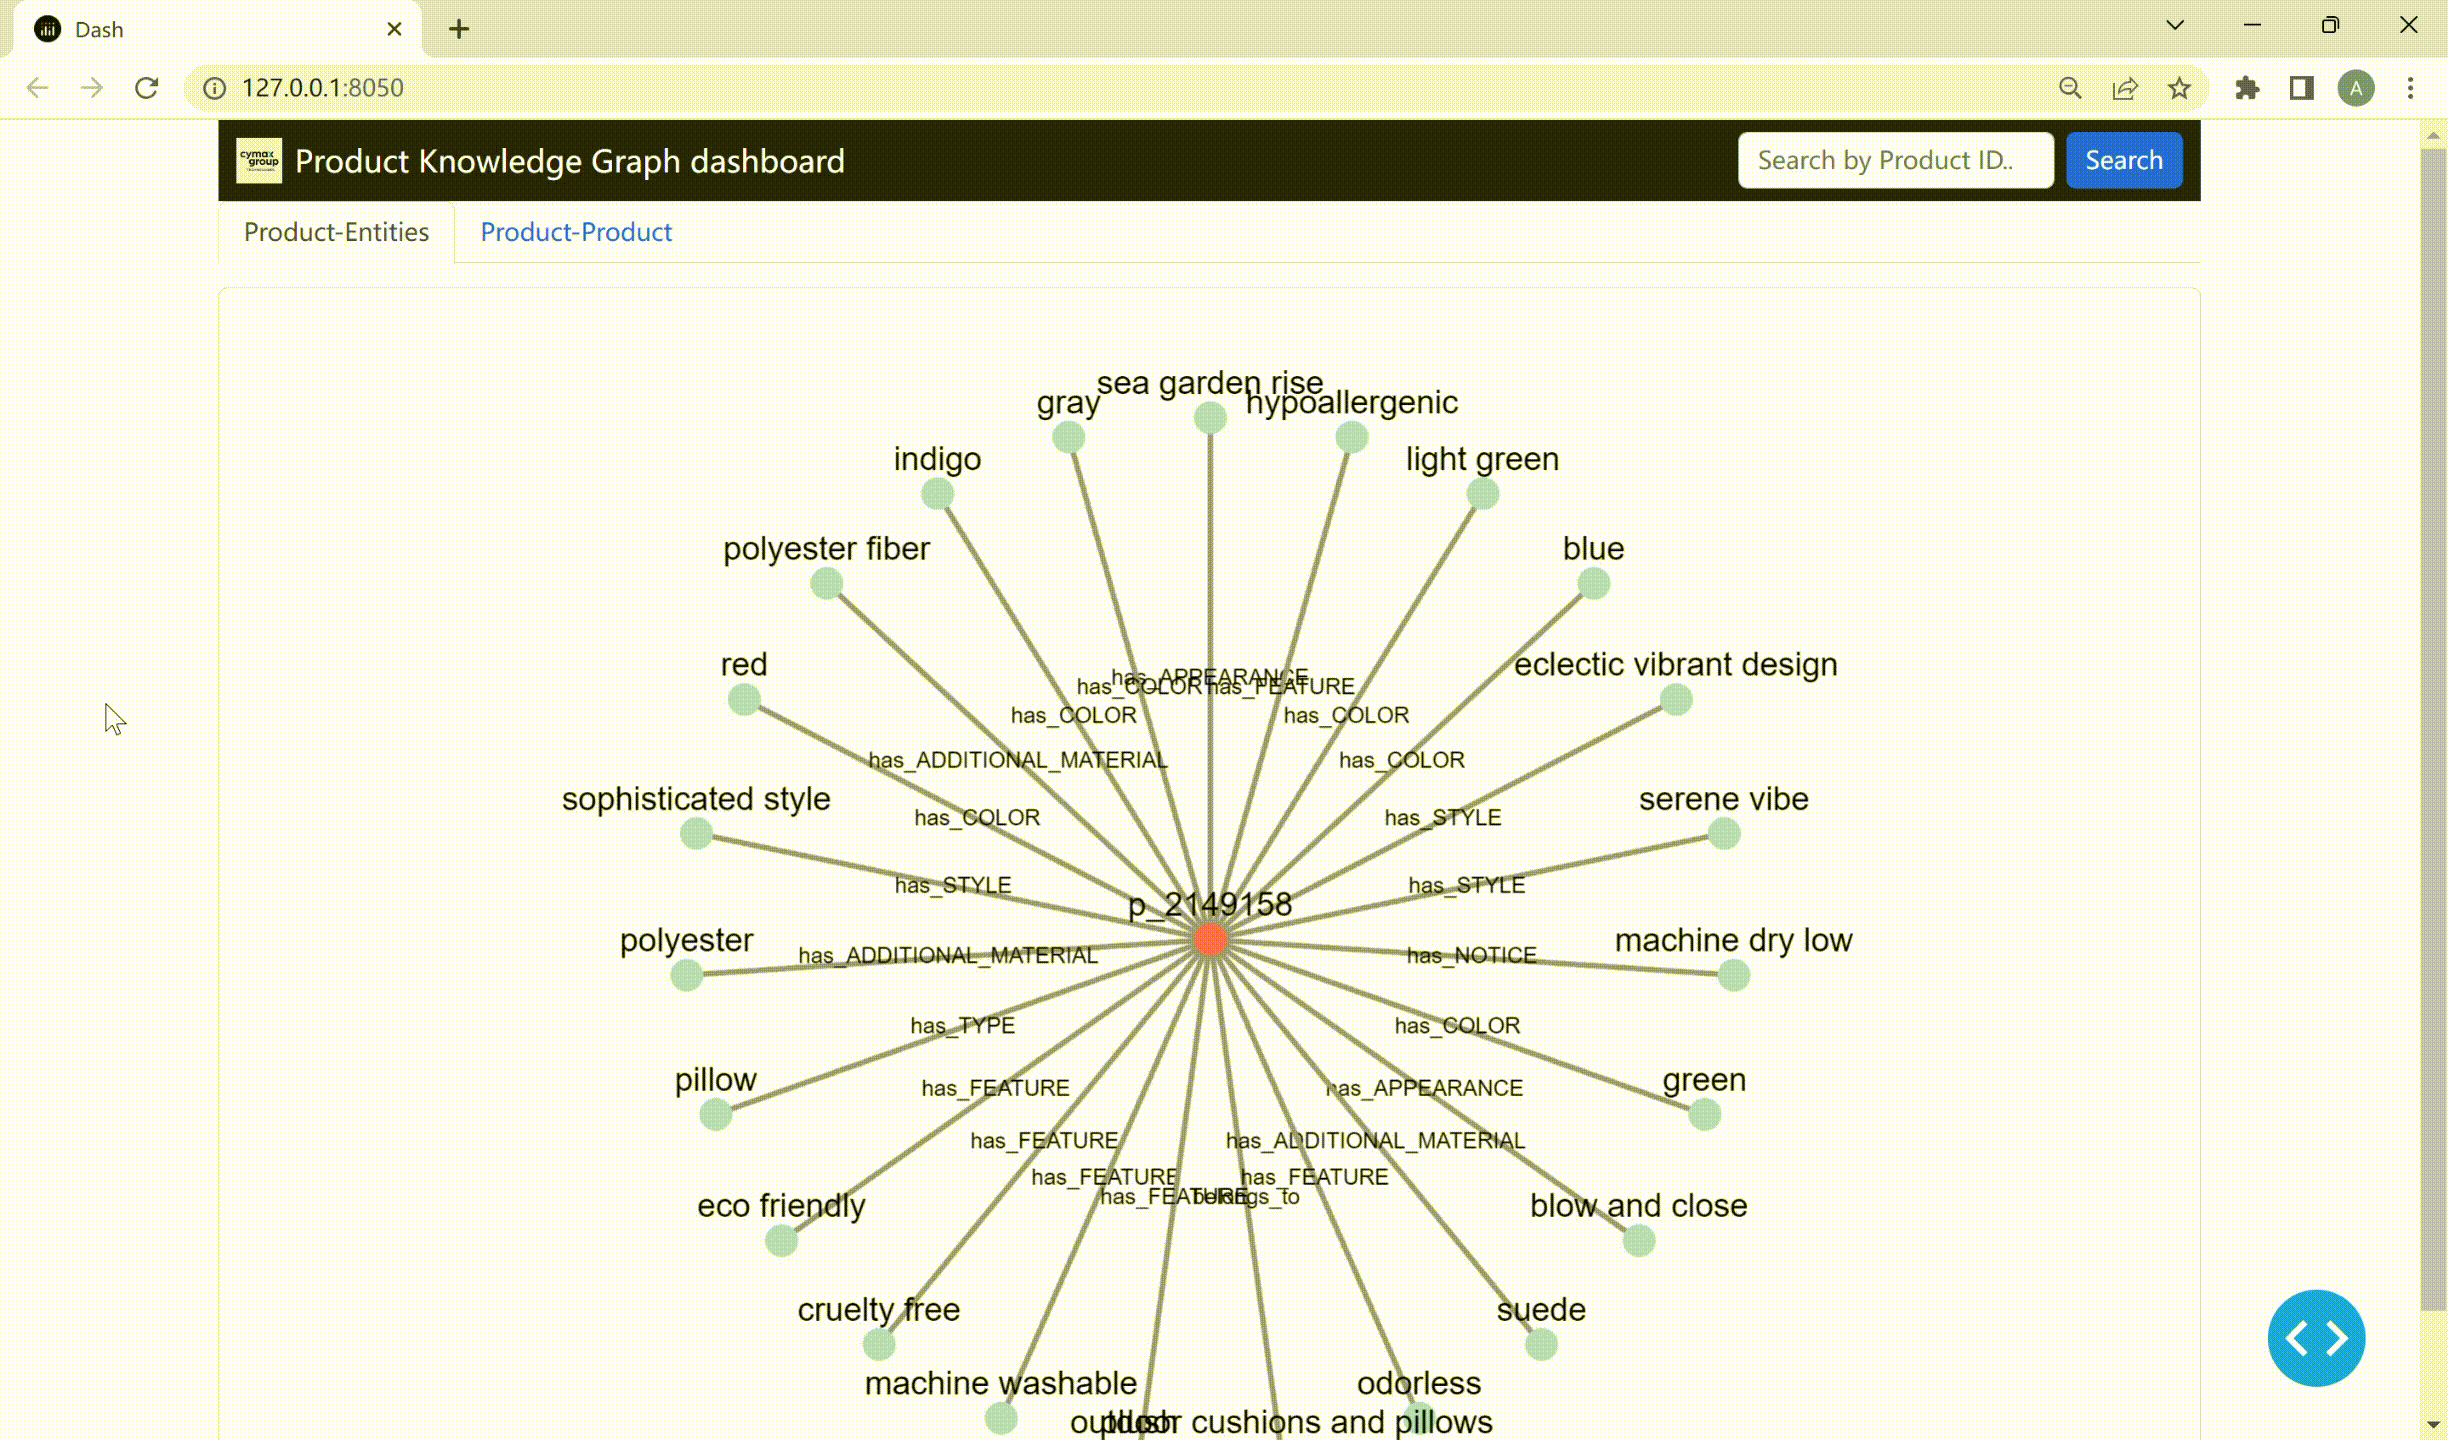Open Chrome three-dot menu
The width and height of the screenshot is (2448, 1440).
(2410, 88)
